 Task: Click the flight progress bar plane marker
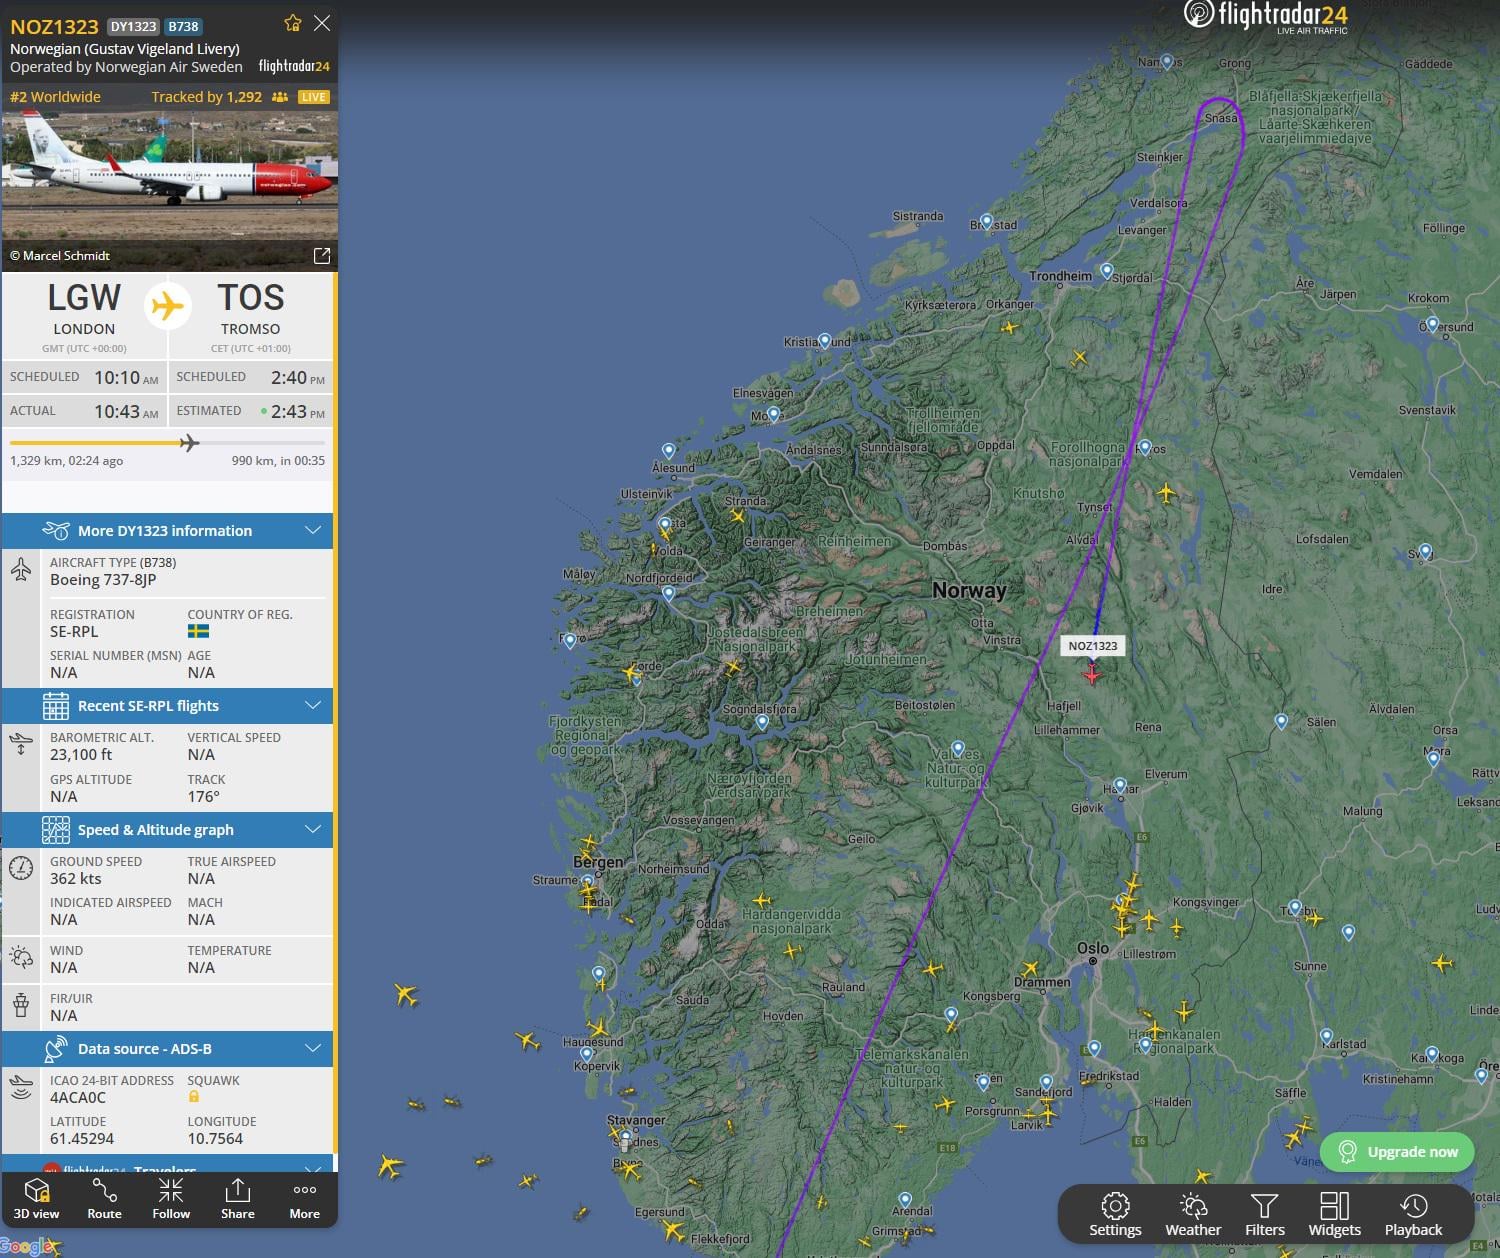pos(189,443)
